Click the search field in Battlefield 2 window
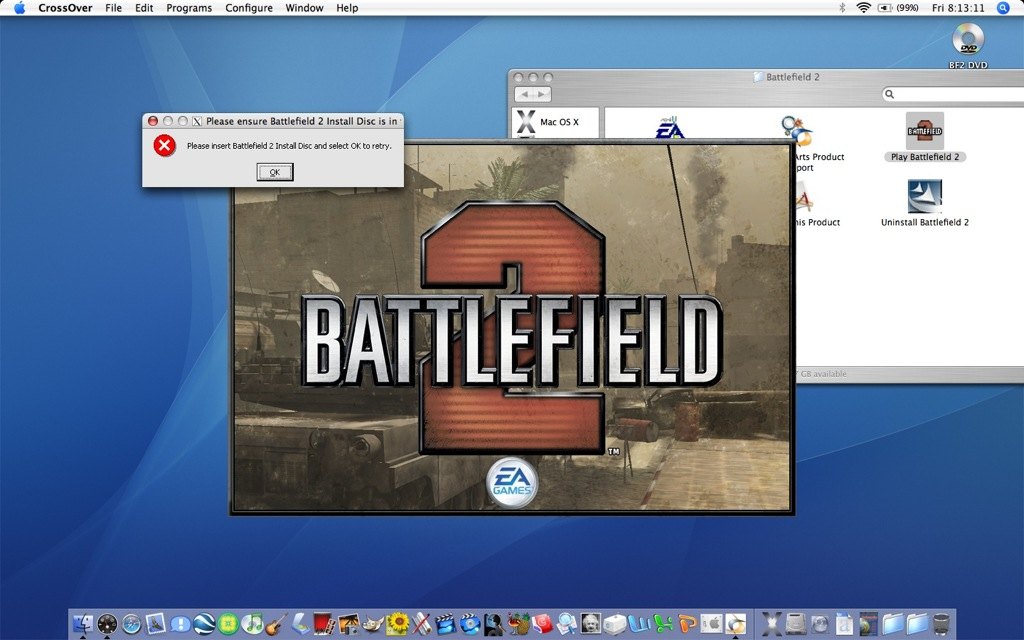This screenshot has width=1024, height=640. (953, 94)
